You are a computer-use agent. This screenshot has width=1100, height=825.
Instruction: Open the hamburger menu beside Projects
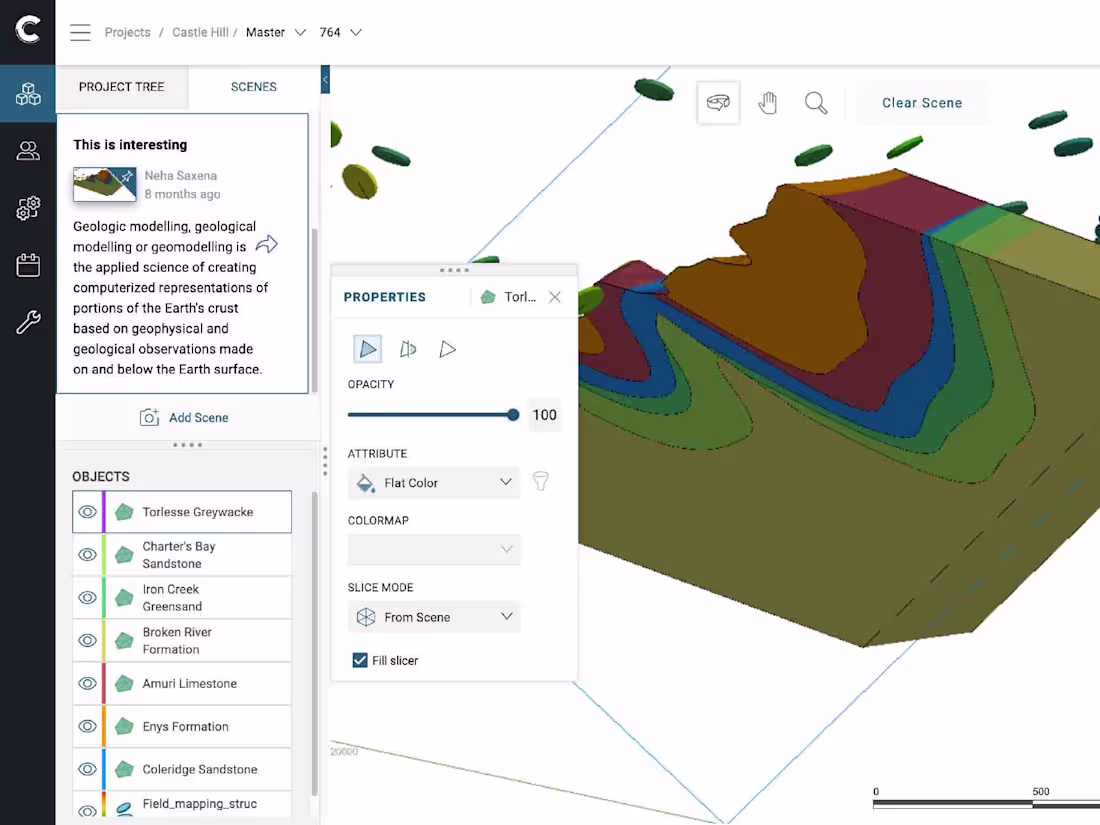point(80,31)
